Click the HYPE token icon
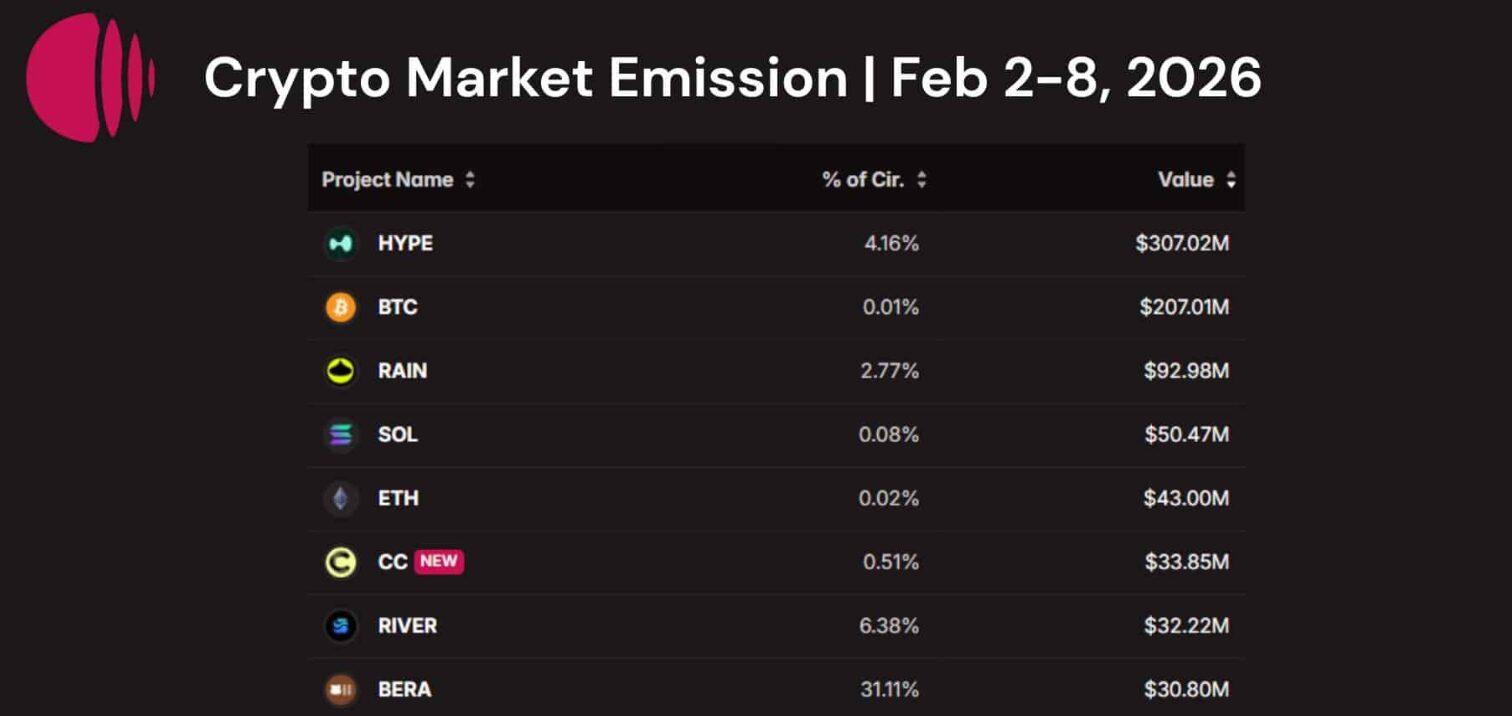 [x=341, y=243]
